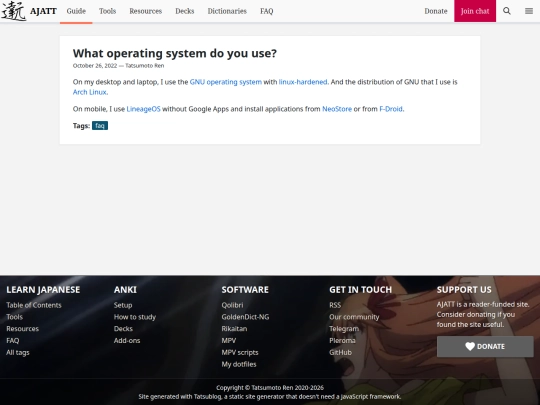The width and height of the screenshot is (540, 405).
Task: Follow the F-Droid link
Action: tap(391, 109)
